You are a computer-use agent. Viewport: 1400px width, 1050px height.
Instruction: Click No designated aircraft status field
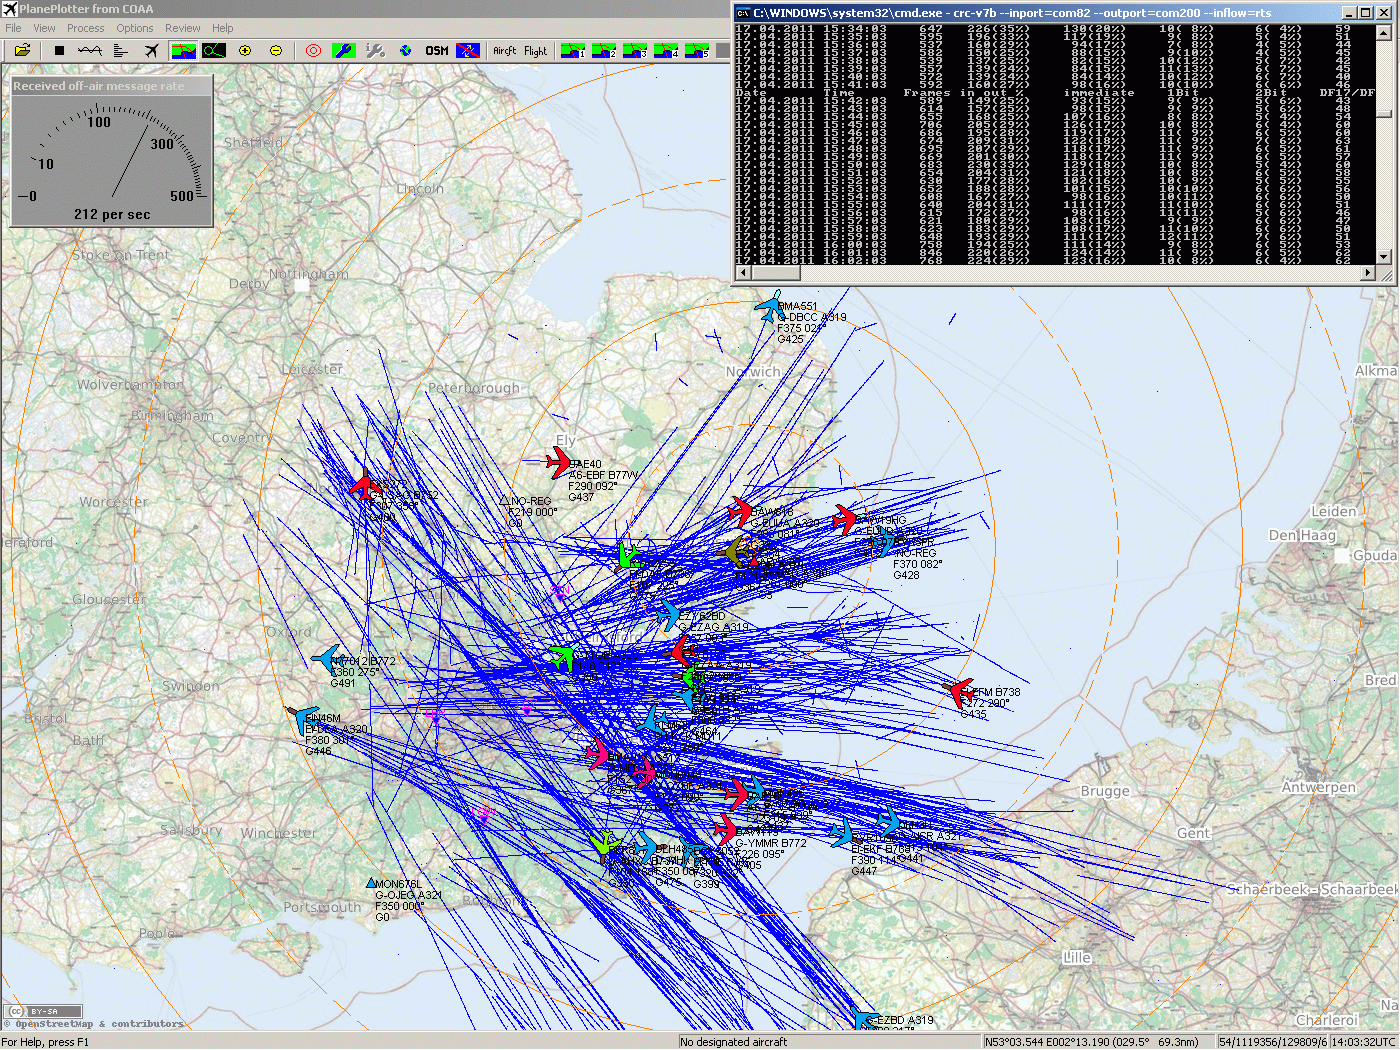pos(829,1041)
